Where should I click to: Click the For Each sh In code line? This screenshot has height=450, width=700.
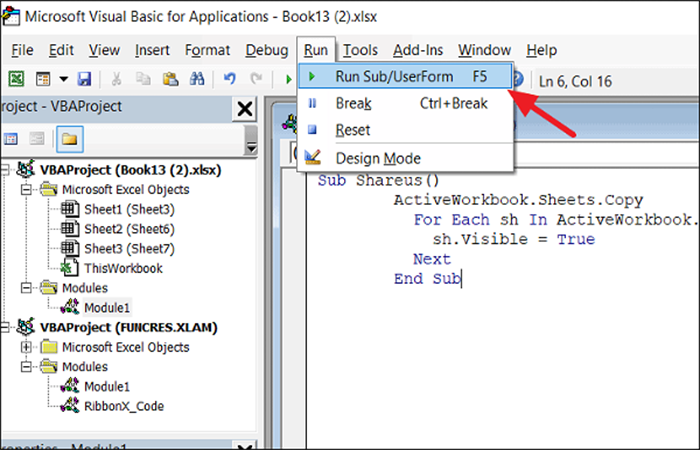[x=555, y=220]
